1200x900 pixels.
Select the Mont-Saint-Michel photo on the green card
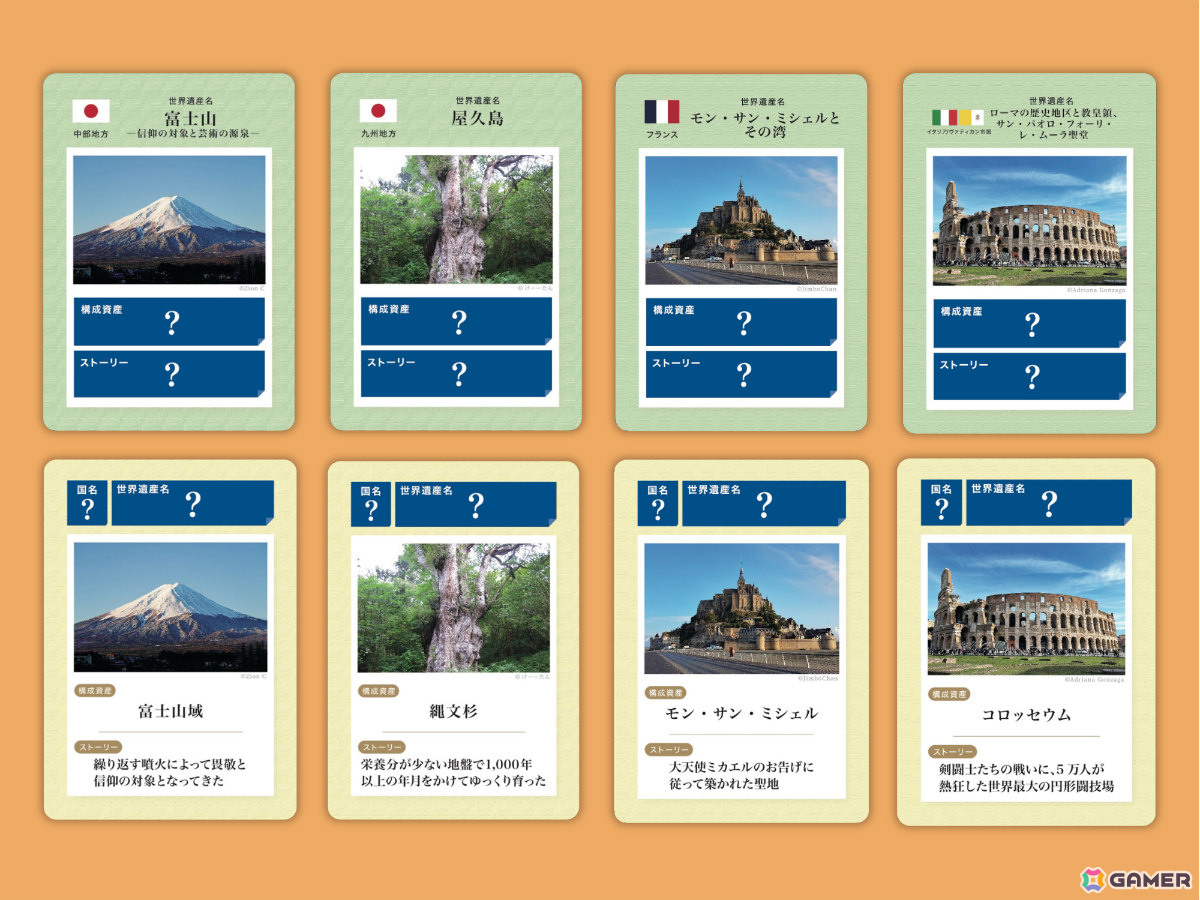pos(741,220)
